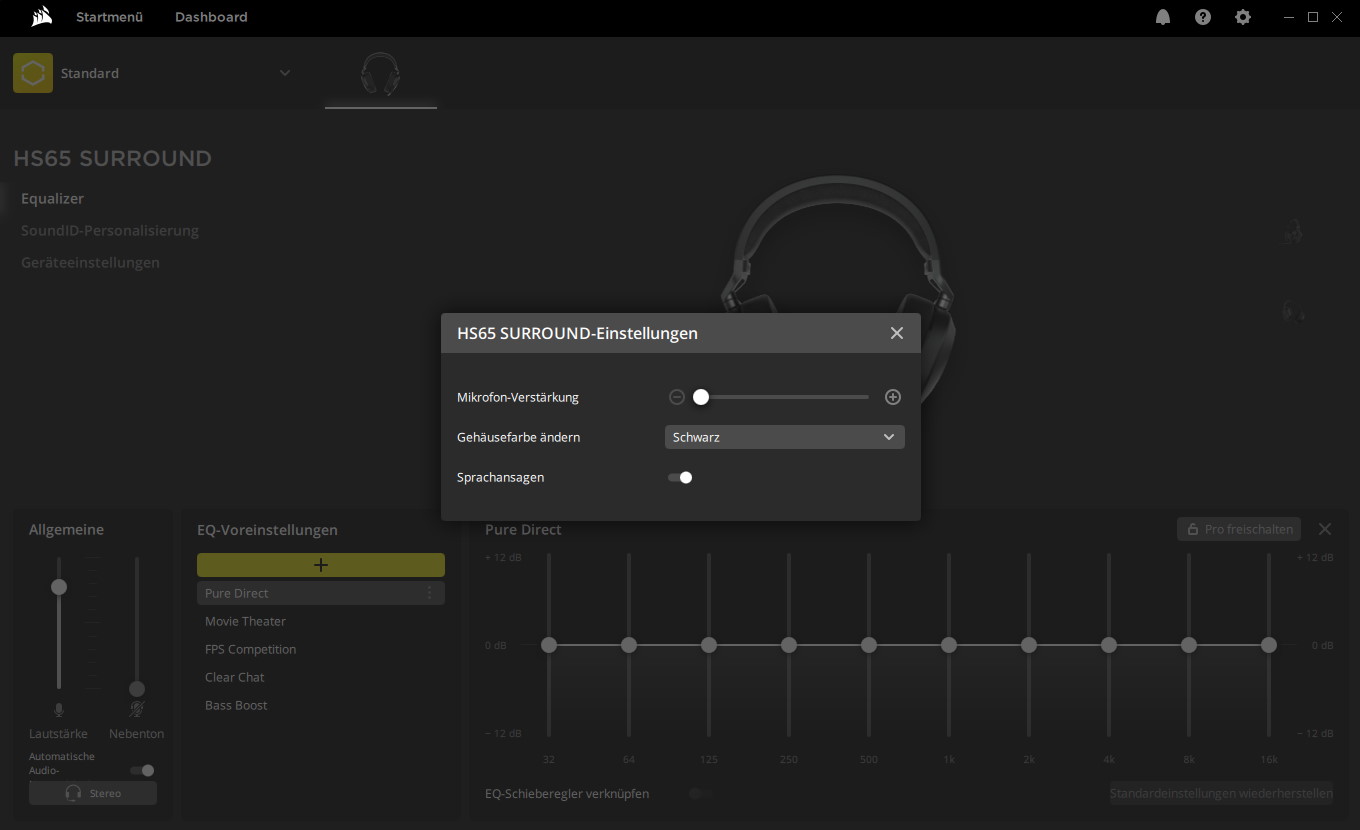The image size is (1360, 830).
Task: Select the Movie Theater preset
Action: pos(321,621)
